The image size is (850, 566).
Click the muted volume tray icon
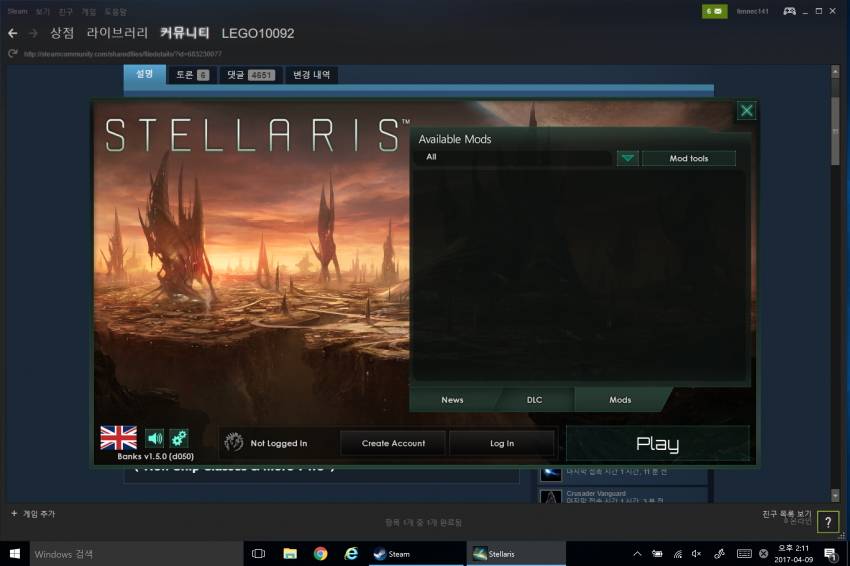point(697,554)
